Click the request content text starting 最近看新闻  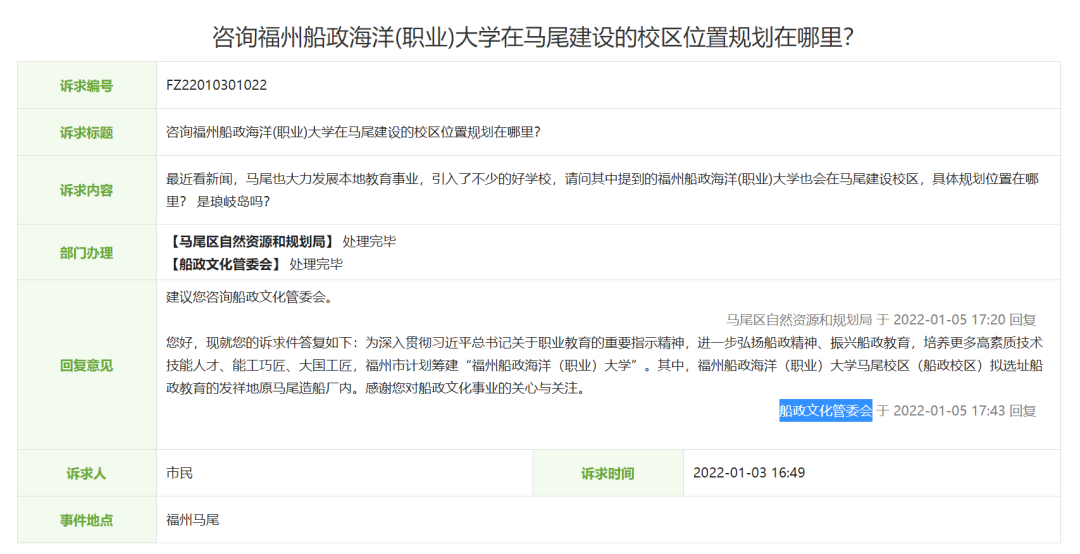[602, 190]
